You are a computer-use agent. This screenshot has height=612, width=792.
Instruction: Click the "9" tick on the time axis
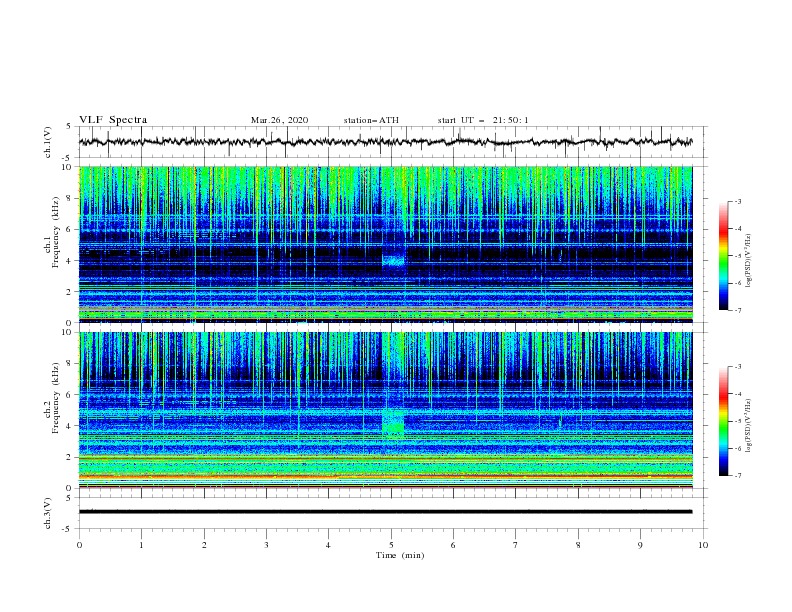coord(640,545)
